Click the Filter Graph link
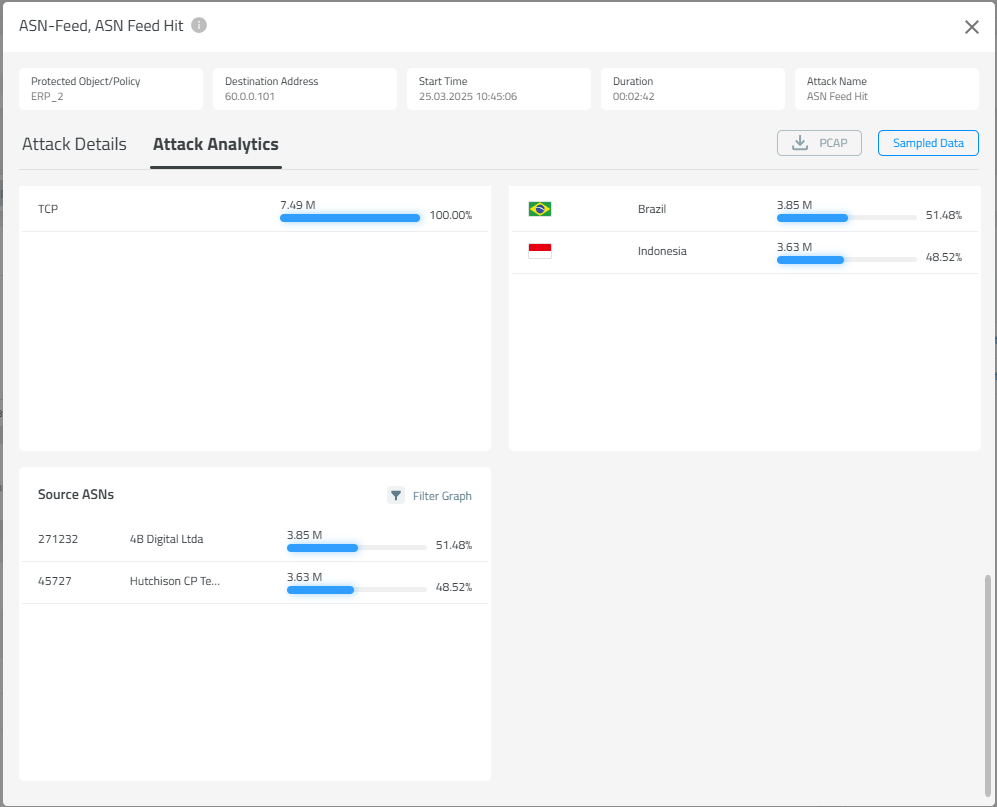 (x=442, y=496)
